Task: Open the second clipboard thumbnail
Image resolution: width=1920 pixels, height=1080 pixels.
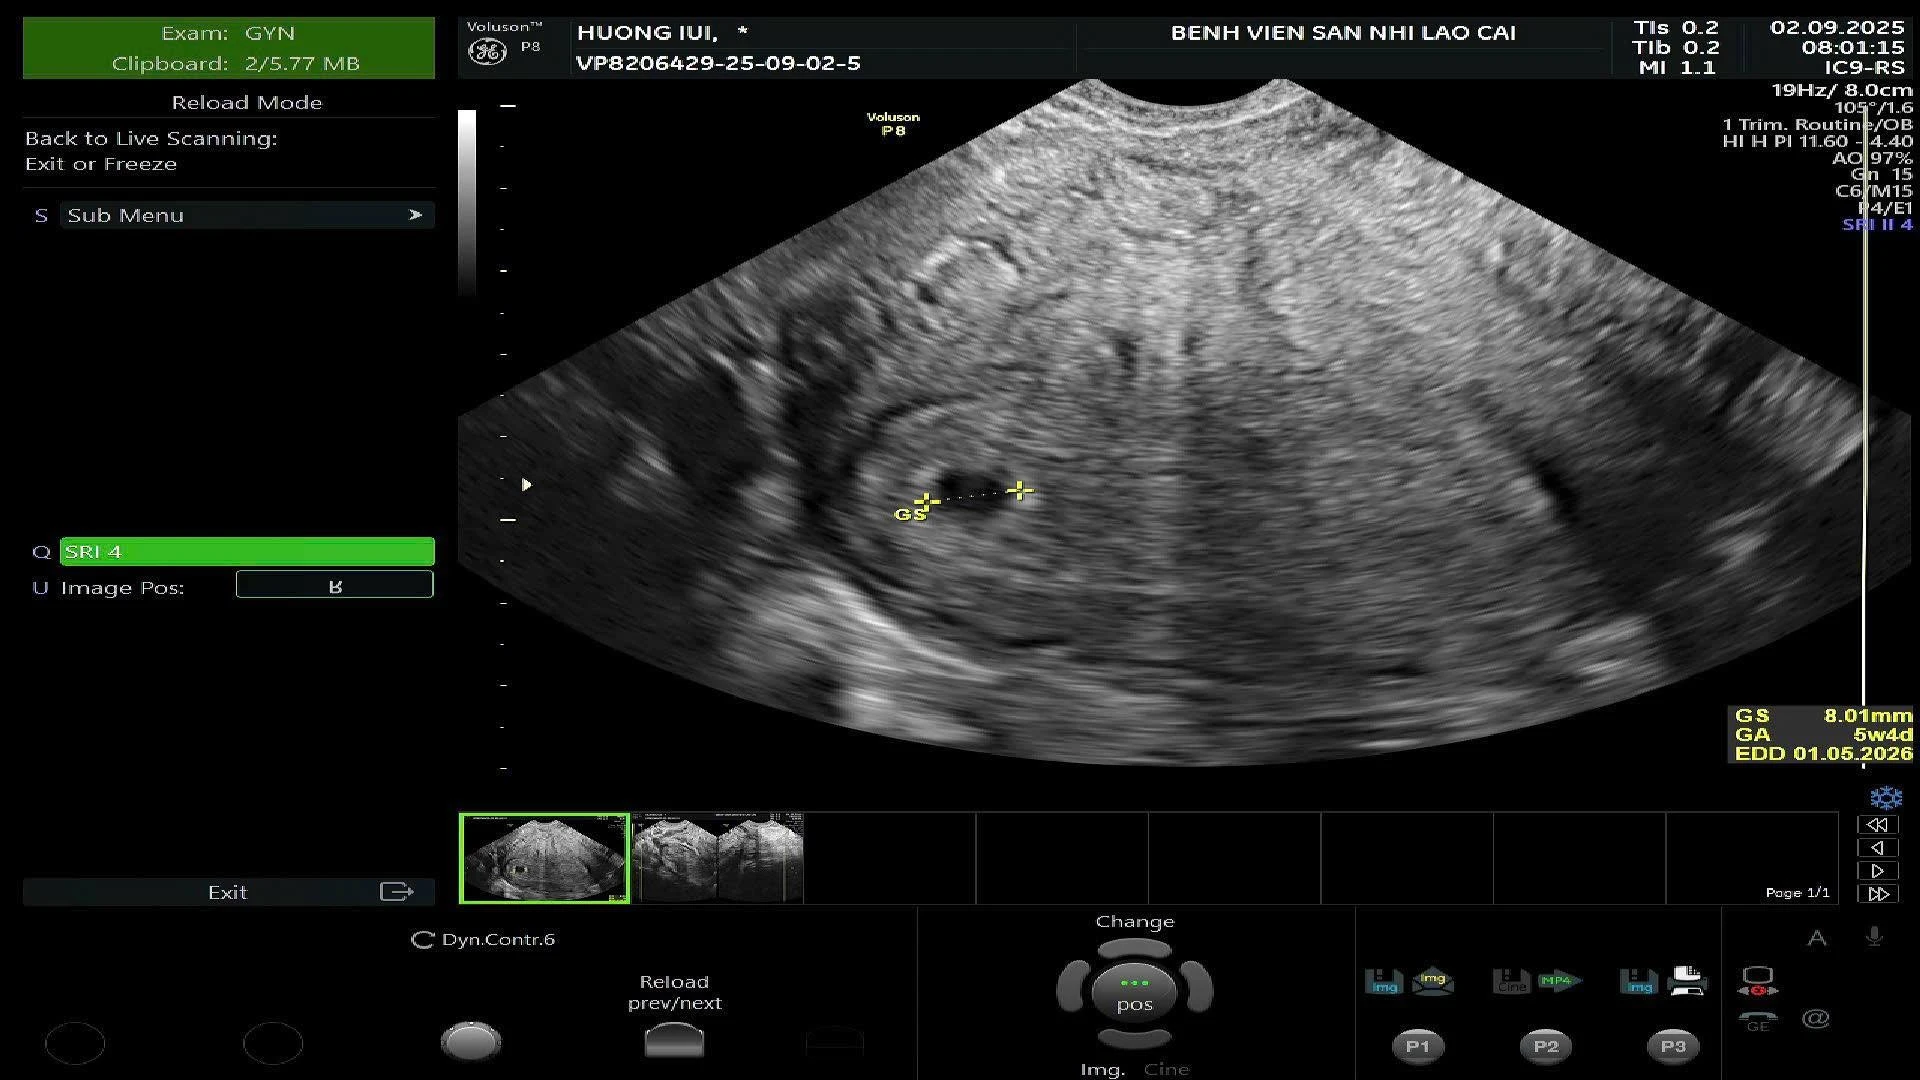Action: tap(718, 858)
